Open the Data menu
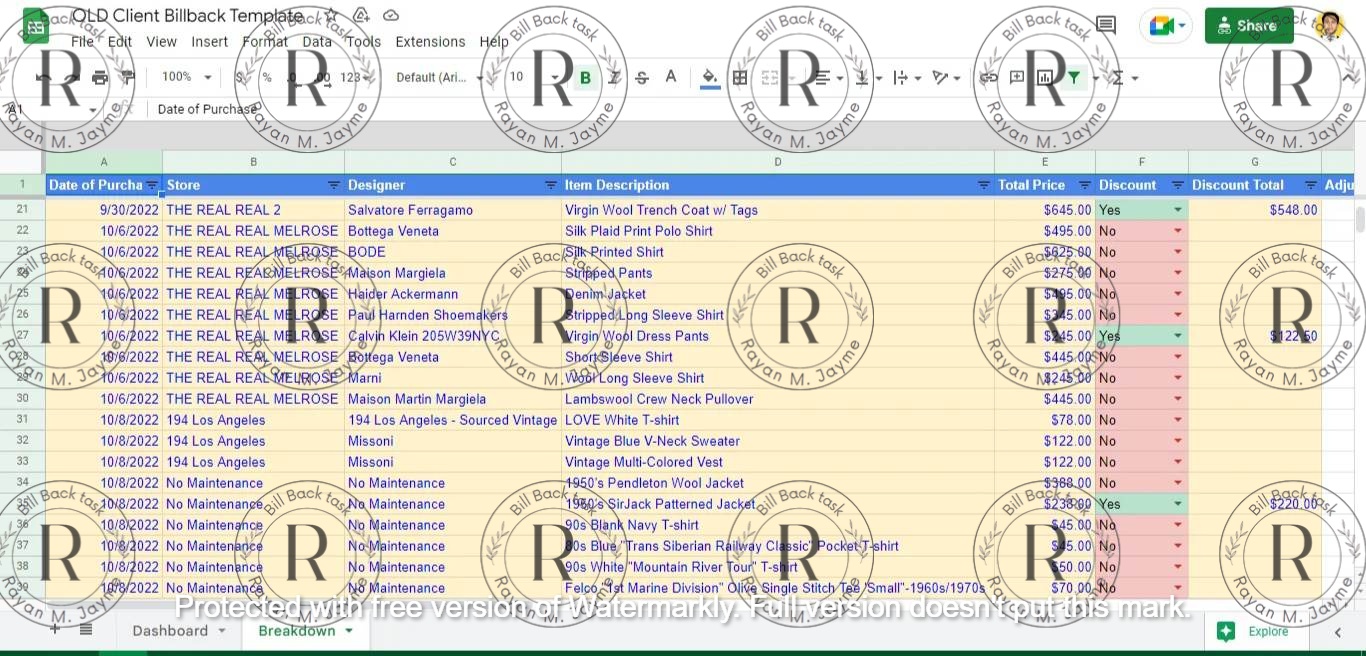 tap(317, 42)
